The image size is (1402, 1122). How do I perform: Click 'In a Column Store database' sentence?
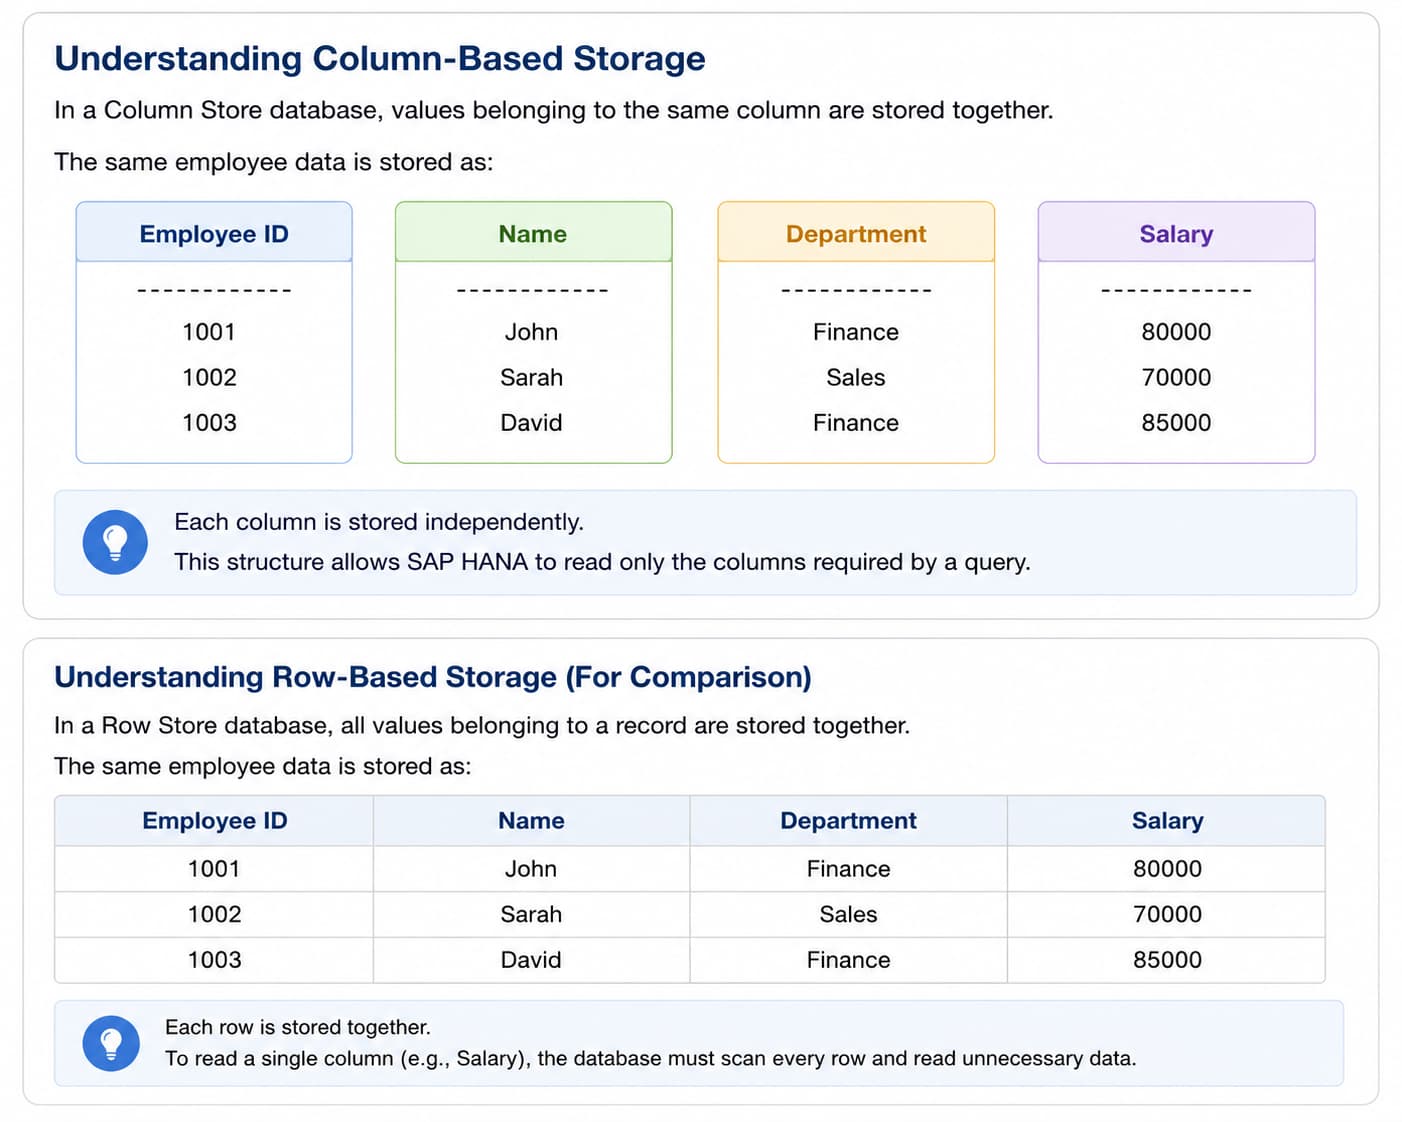(554, 110)
